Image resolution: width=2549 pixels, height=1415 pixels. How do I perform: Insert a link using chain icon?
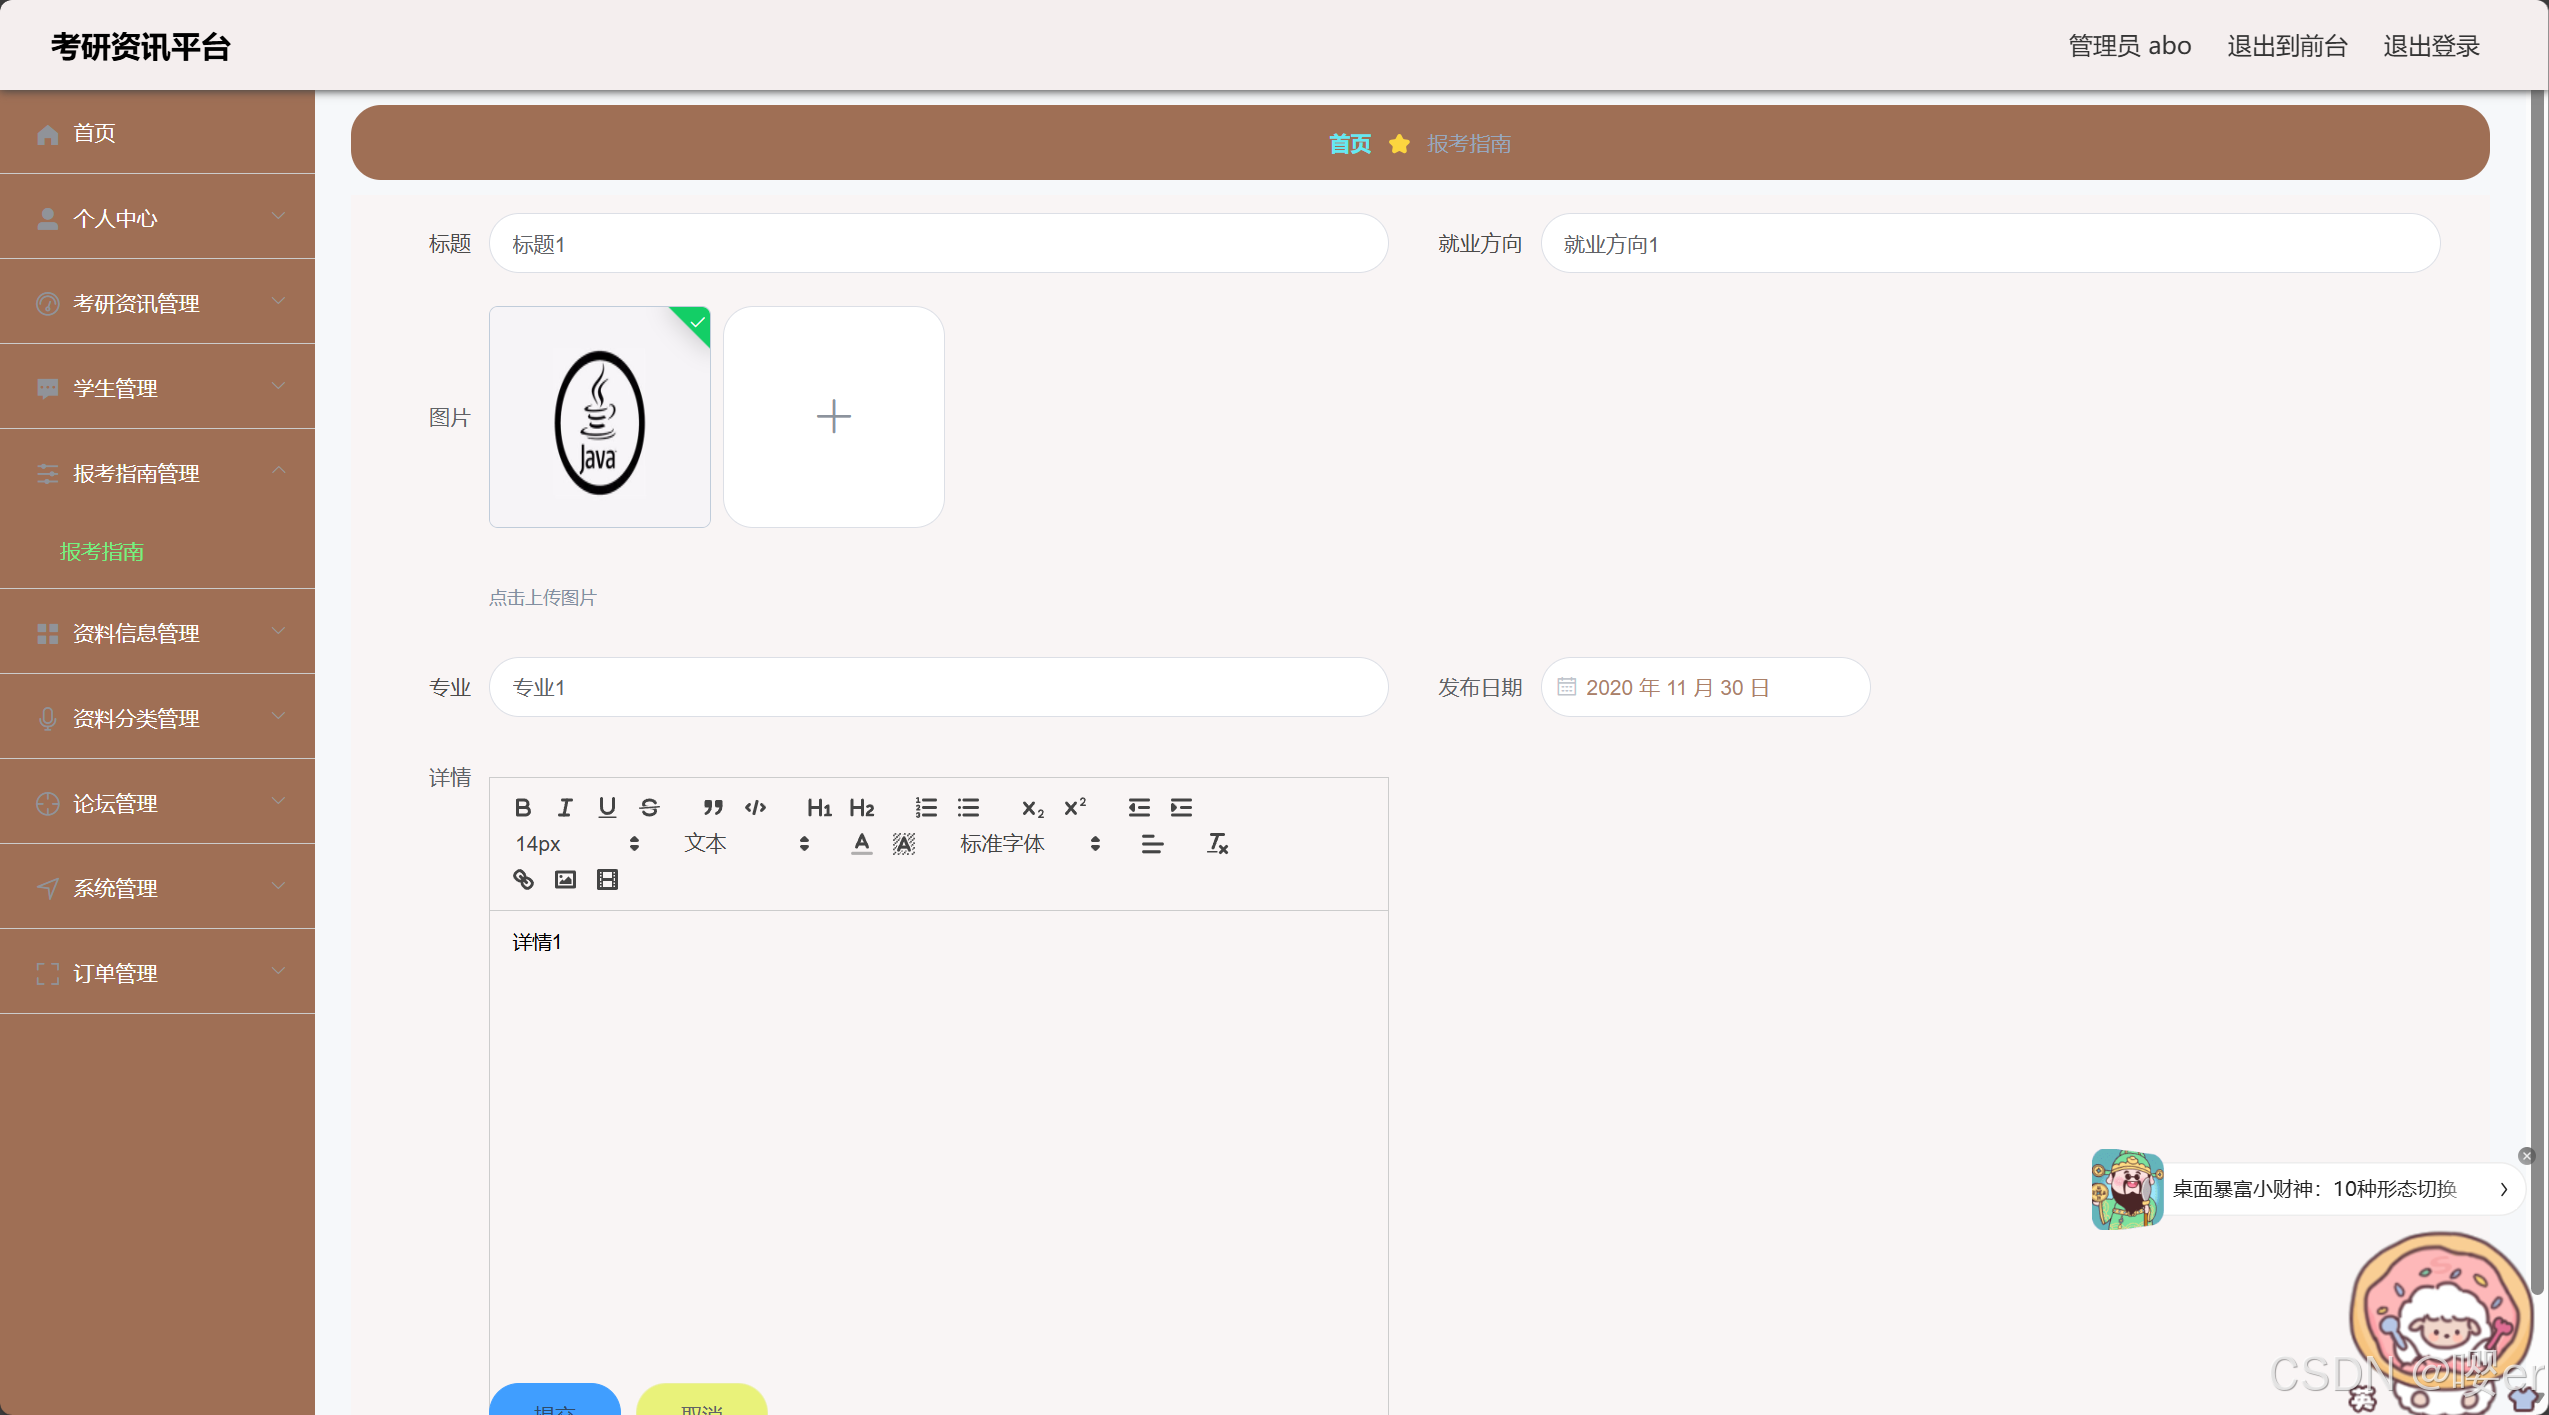[523, 879]
